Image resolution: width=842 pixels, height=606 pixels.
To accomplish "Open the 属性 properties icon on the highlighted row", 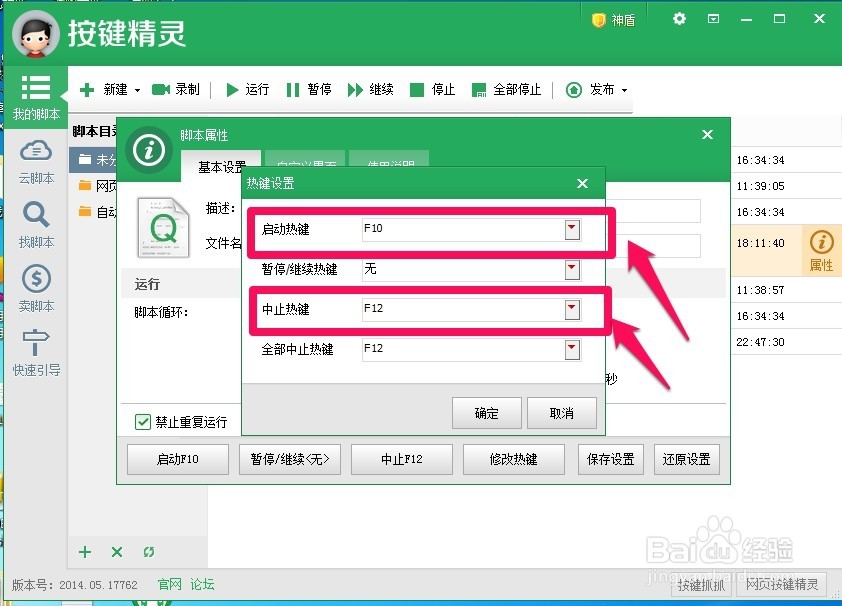I will [821, 250].
